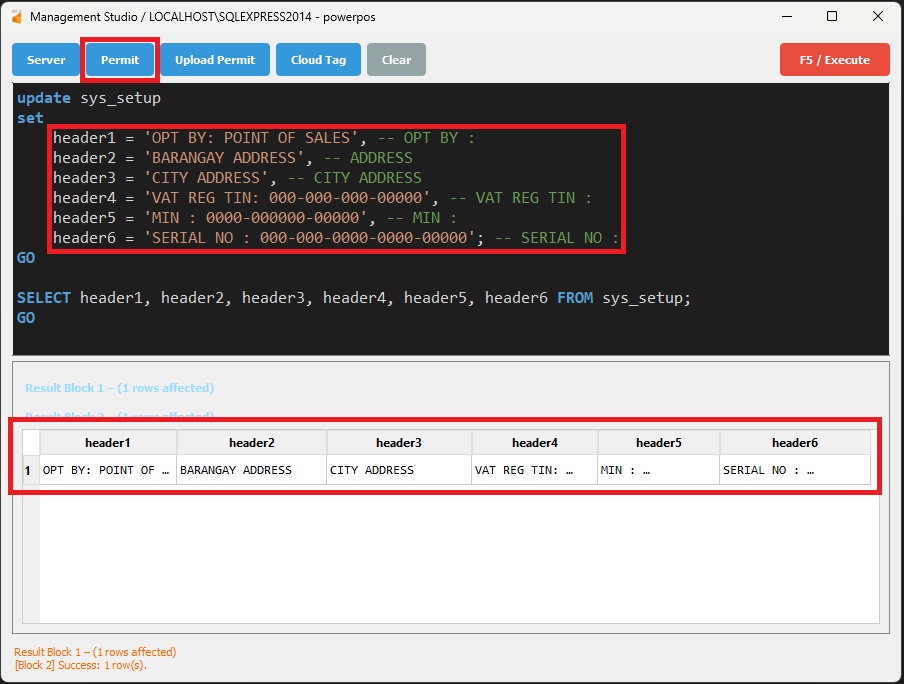Screen dimensions: 904x684
Task: Run query with F5 / Execute
Action: (x=832, y=60)
